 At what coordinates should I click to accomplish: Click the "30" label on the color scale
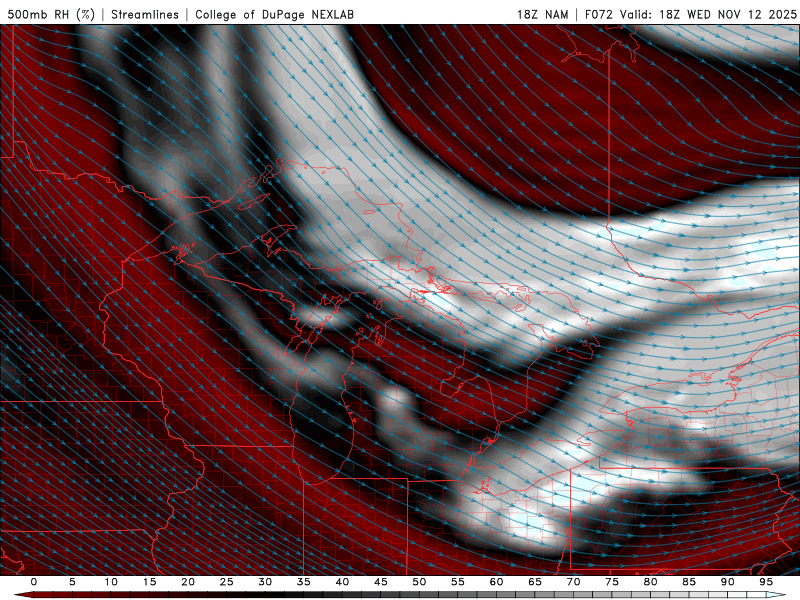265,582
